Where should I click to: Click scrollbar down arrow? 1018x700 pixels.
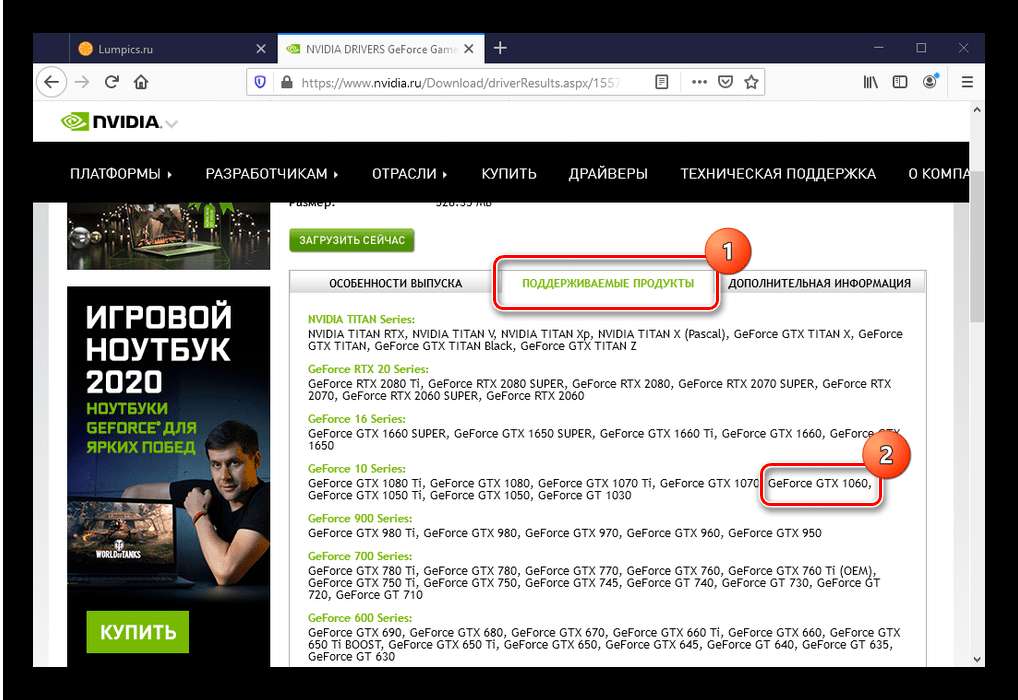point(976,660)
